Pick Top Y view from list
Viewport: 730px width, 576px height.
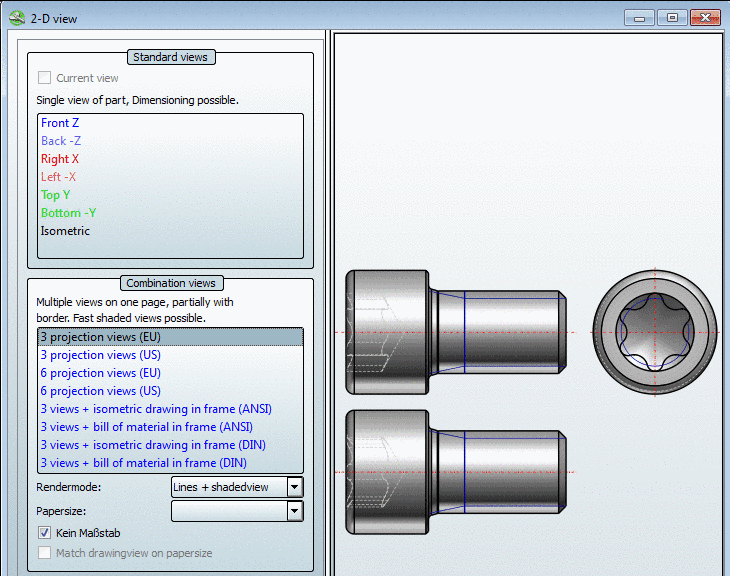pos(56,195)
